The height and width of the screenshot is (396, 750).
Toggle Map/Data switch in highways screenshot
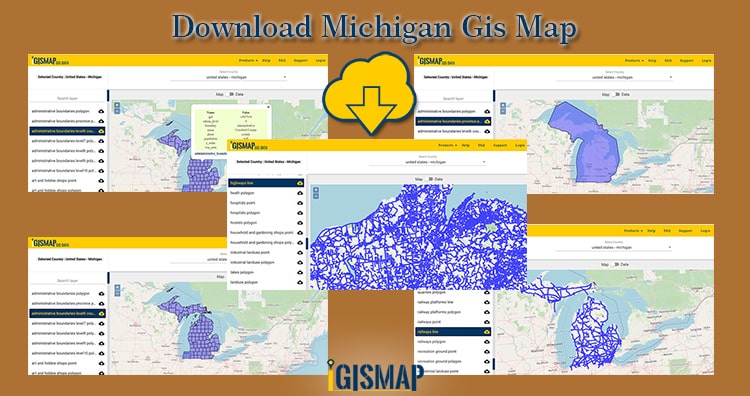pyautogui.click(x=429, y=179)
